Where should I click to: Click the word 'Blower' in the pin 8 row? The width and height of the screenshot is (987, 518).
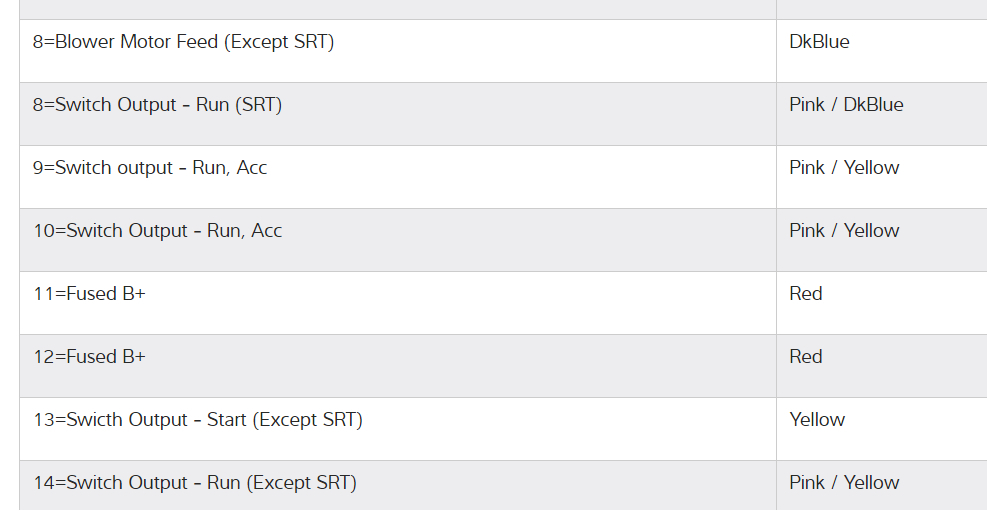(x=85, y=42)
